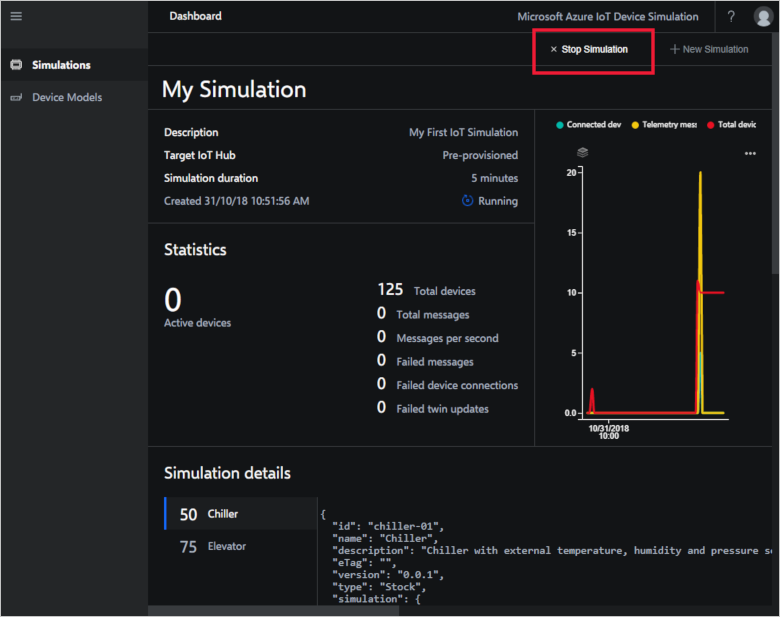The height and width of the screenshot is (617, 780).
Task: Click the Simulations sidebar icon
Action: click(x=16, y=65)
